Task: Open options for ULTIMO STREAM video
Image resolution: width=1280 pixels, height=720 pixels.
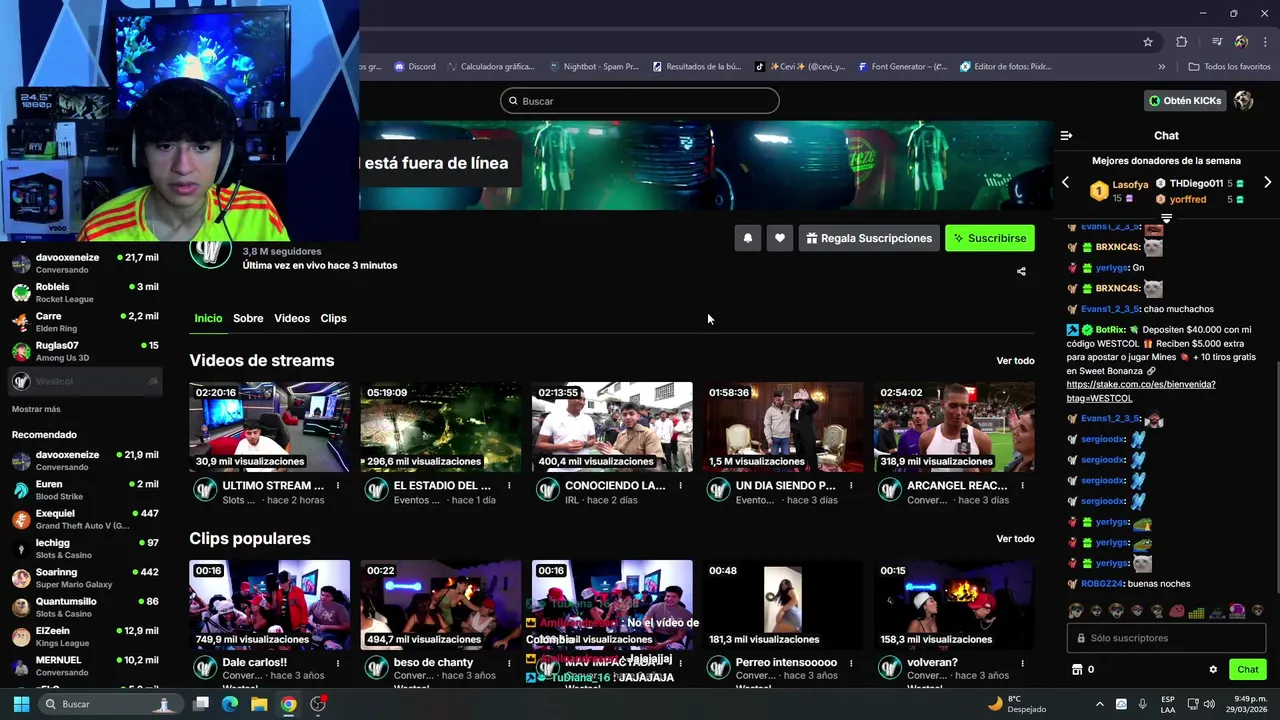Action: pos(338,486)
